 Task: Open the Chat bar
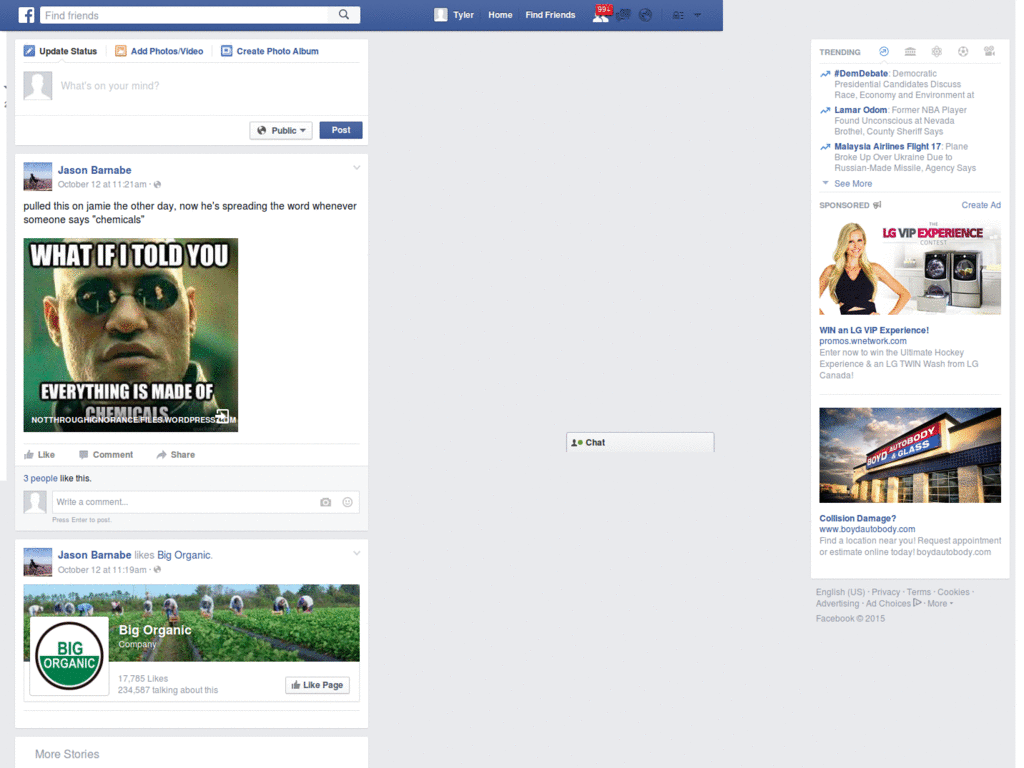(x=640, y=442)
